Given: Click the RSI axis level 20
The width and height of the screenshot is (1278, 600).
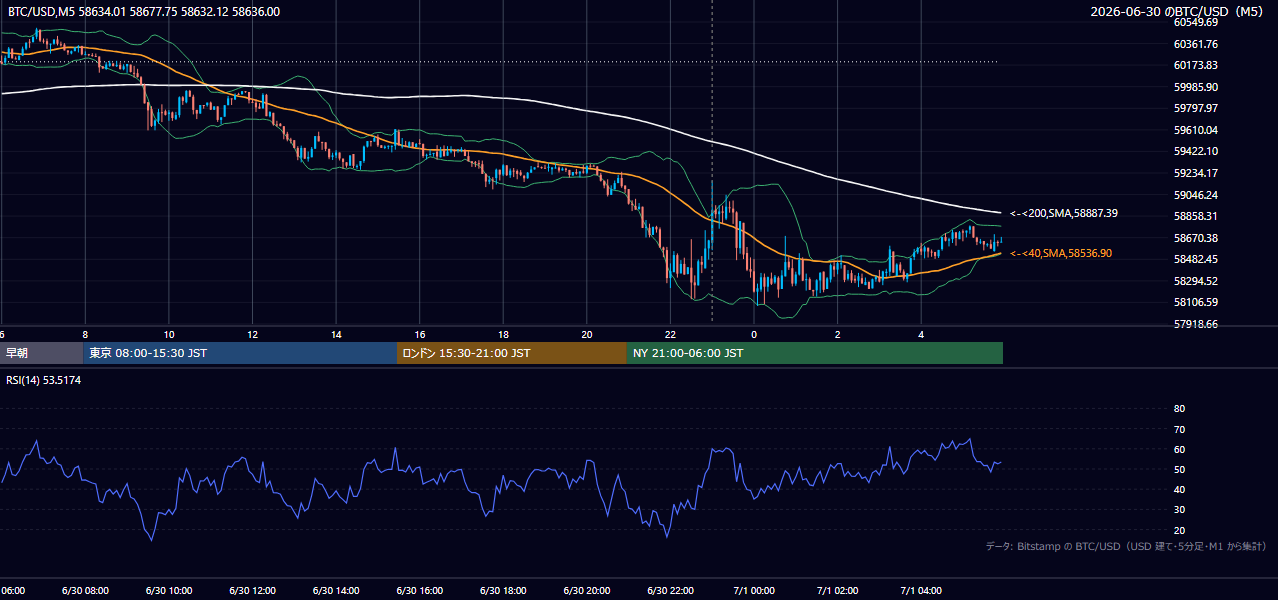Looking at the screenshot, I should 1179,530.
